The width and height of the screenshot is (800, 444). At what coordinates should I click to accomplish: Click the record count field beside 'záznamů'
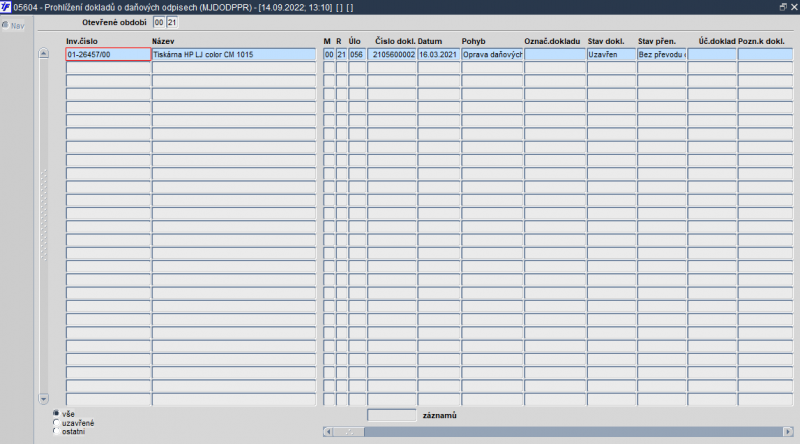tap(391, 415)
